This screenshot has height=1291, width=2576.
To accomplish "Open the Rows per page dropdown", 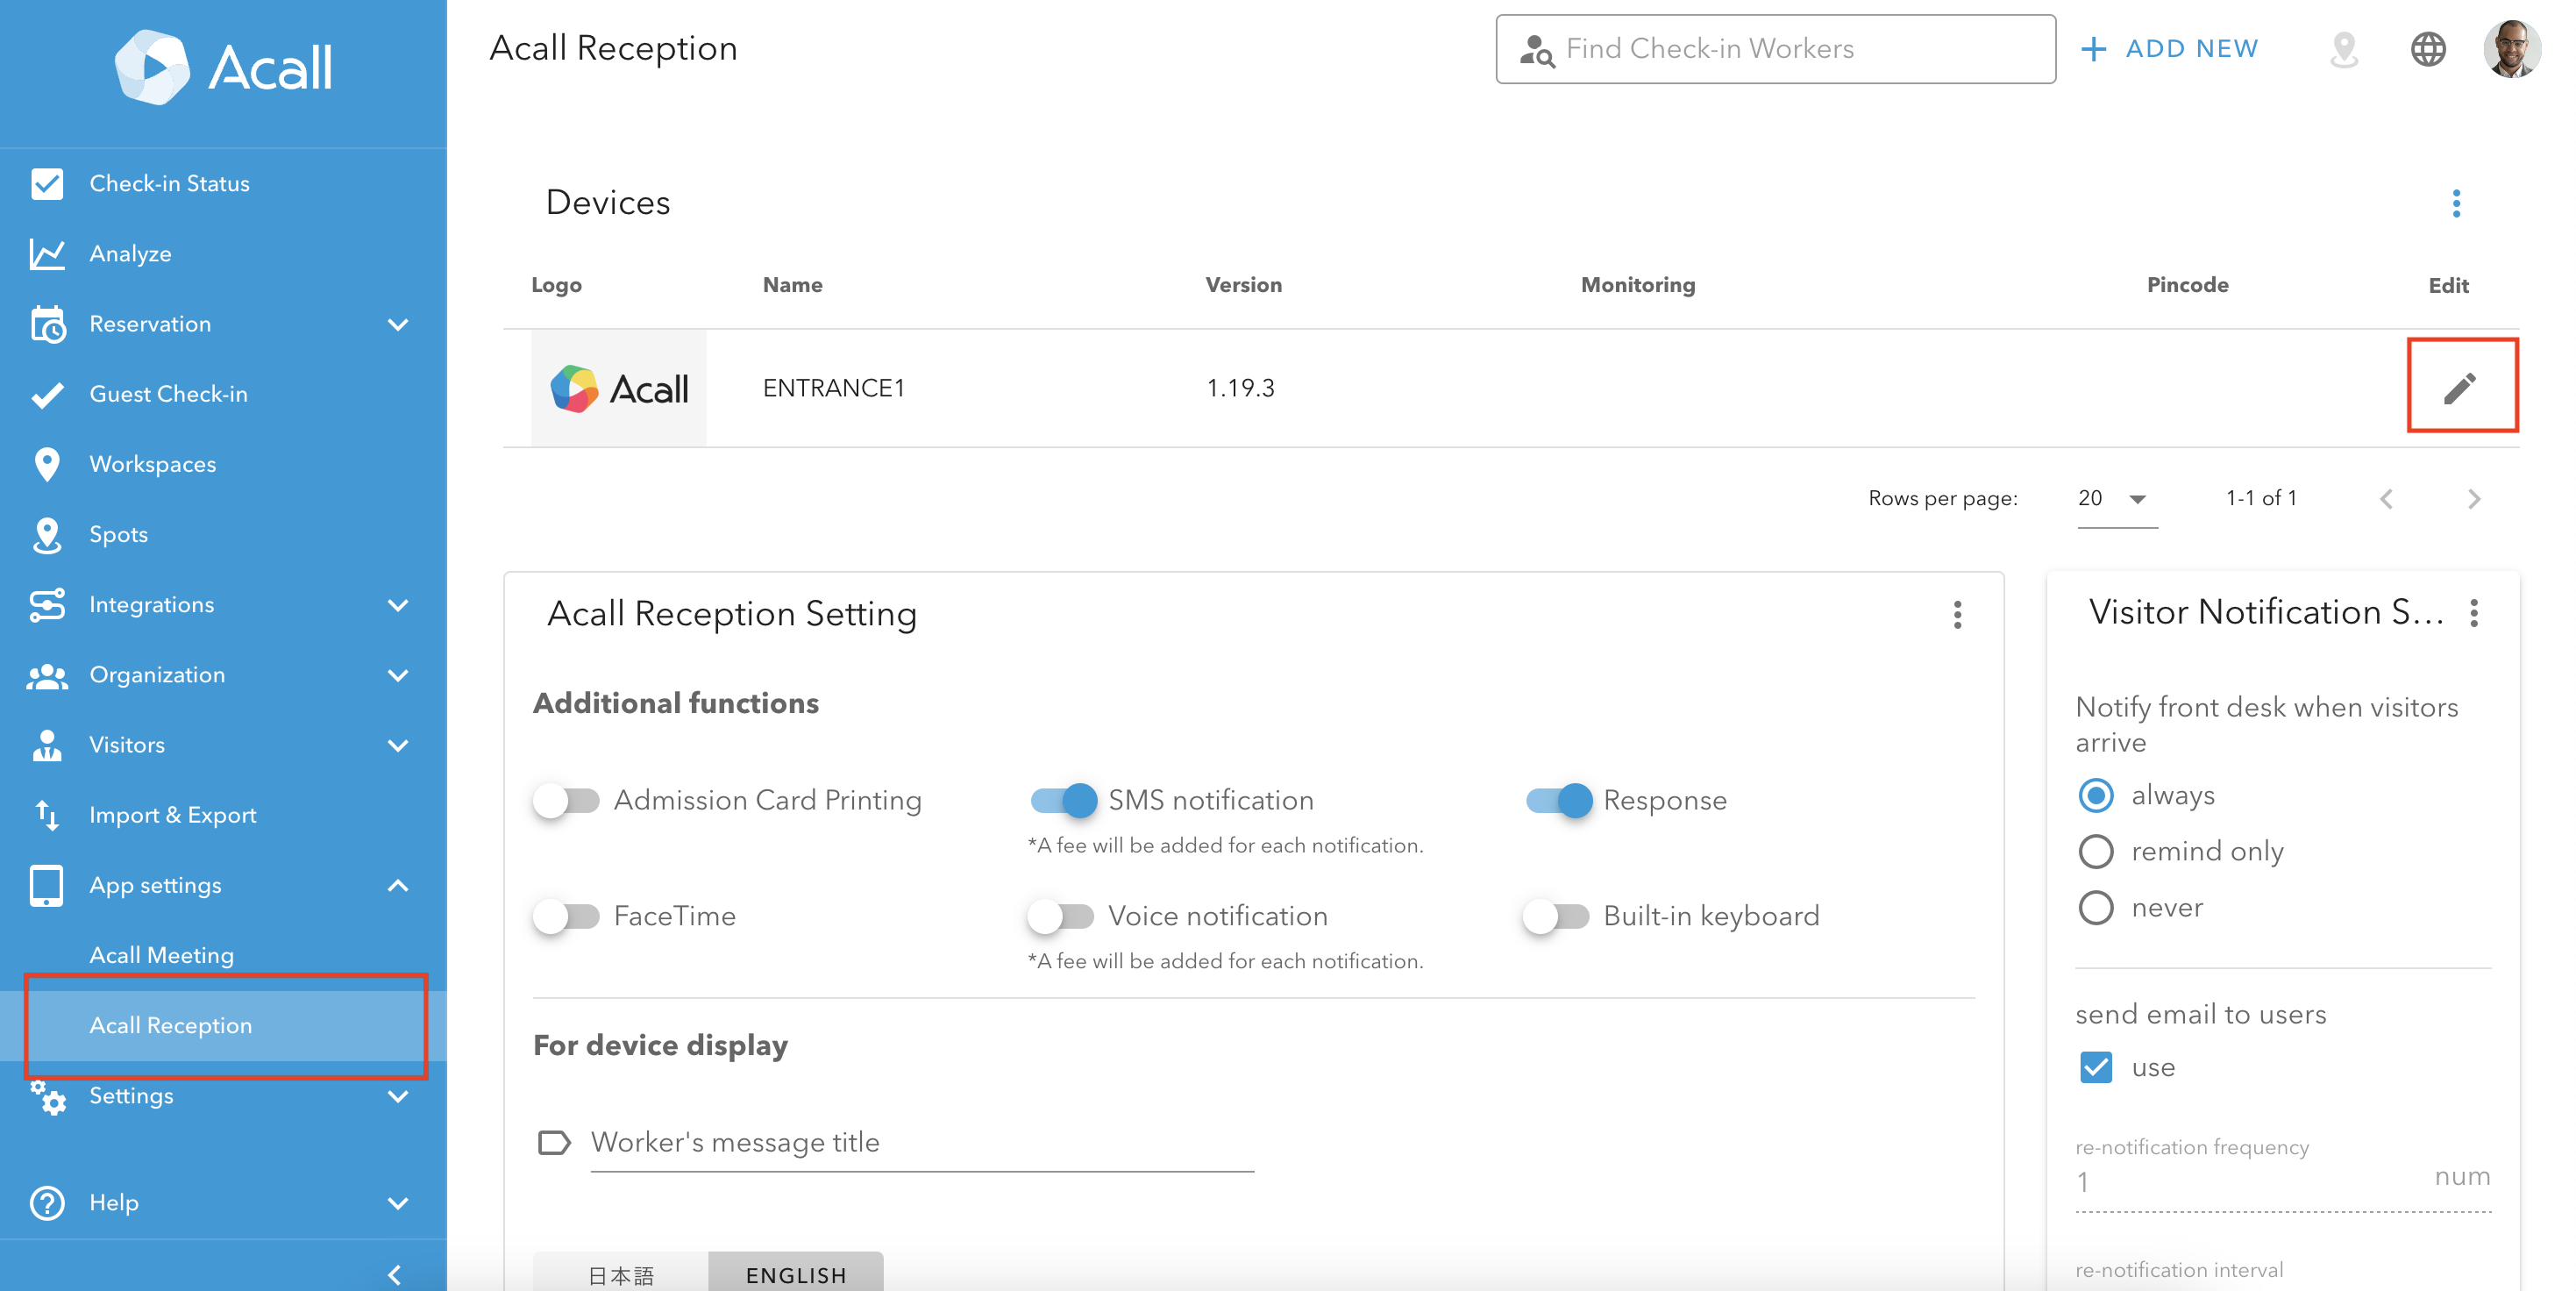I will (x=2110, y=498).
